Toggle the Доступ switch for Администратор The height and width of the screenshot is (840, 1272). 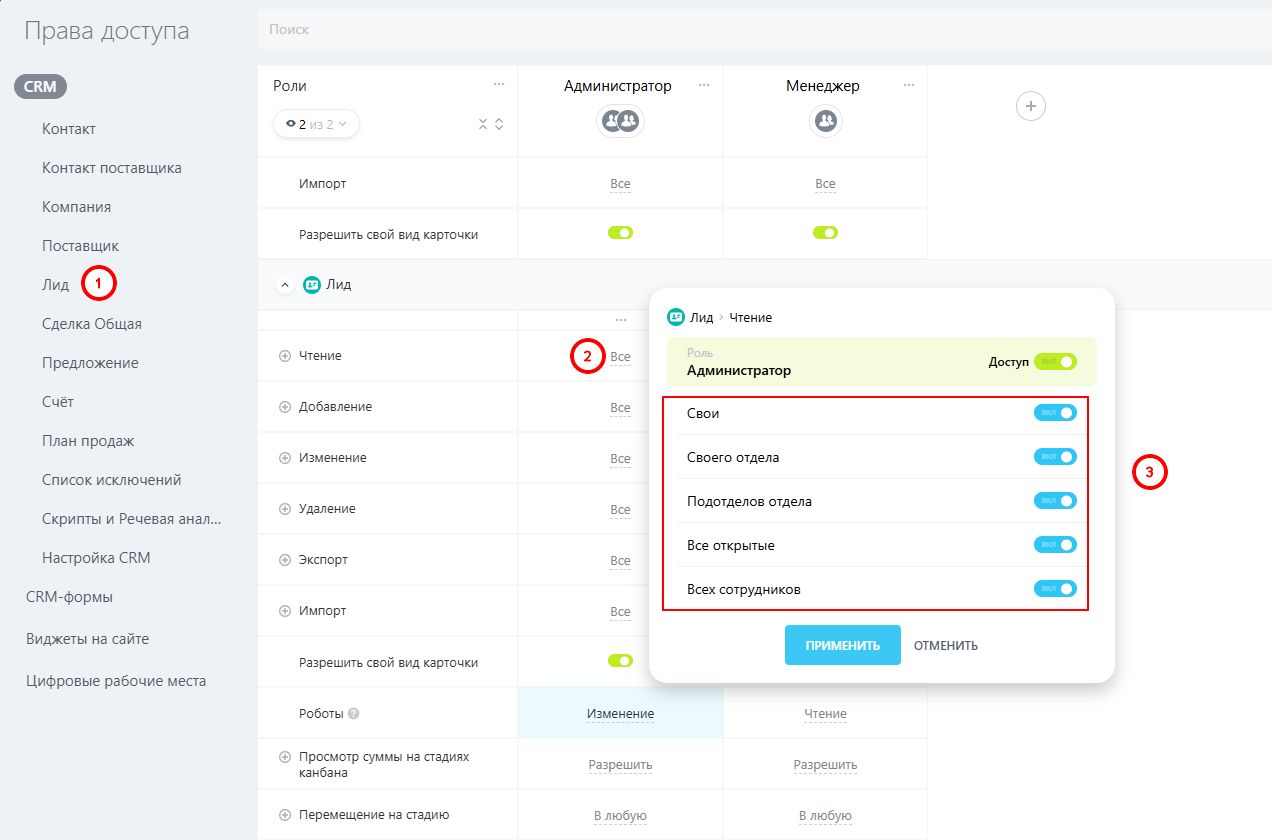tap(1055, 362)
